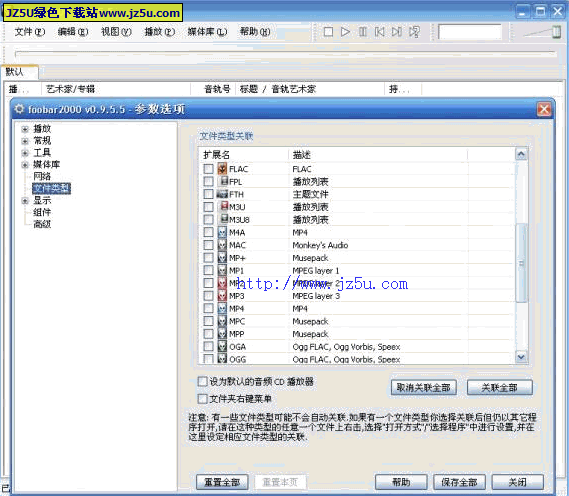
Task: Click the MP3 file type icon
Action: pyautogui.click(x=222, y=296)
